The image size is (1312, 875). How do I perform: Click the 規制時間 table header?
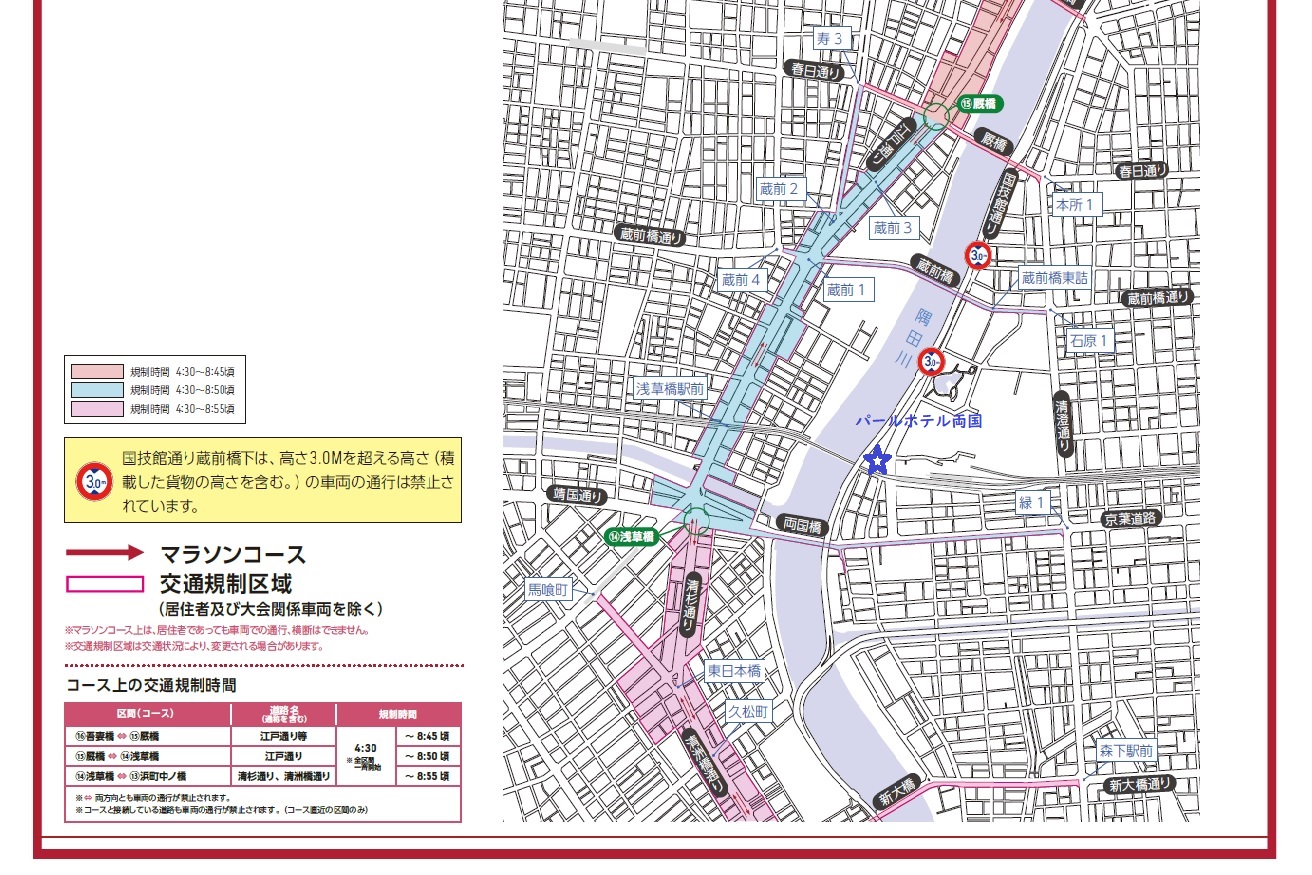point(398,715)
